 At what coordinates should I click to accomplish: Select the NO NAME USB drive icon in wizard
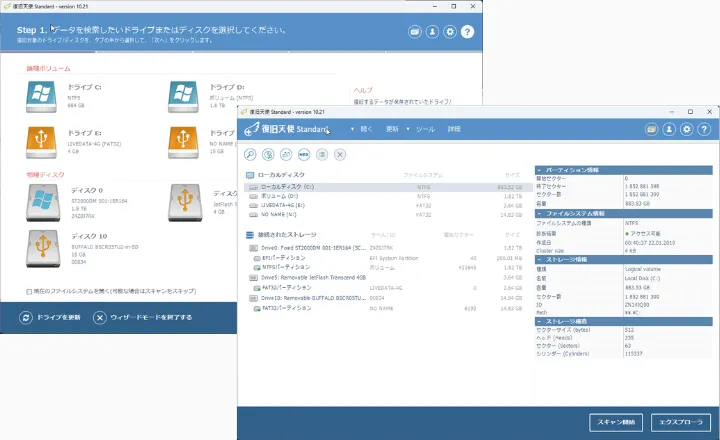pyautogui.click(x=183, y=142)
